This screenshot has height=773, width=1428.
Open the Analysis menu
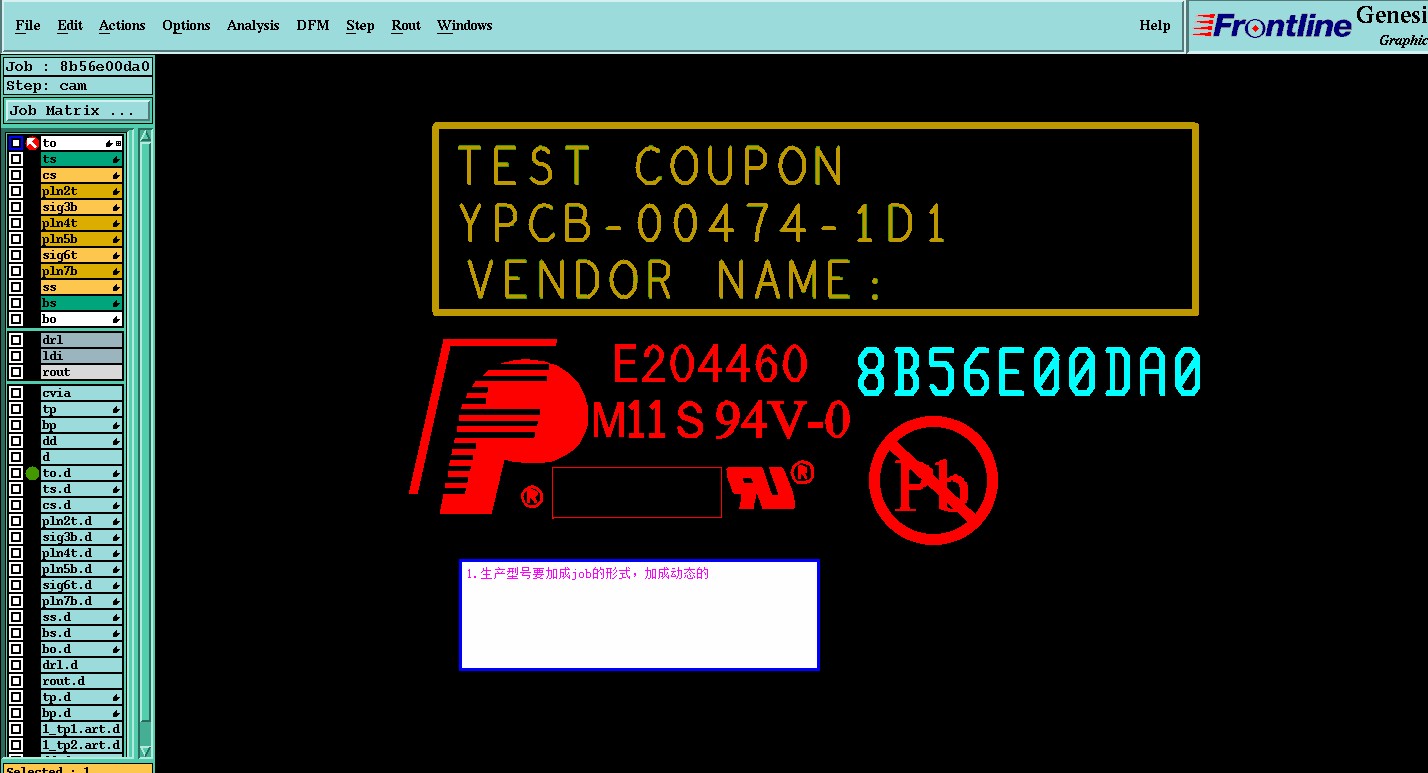(253, 26)
